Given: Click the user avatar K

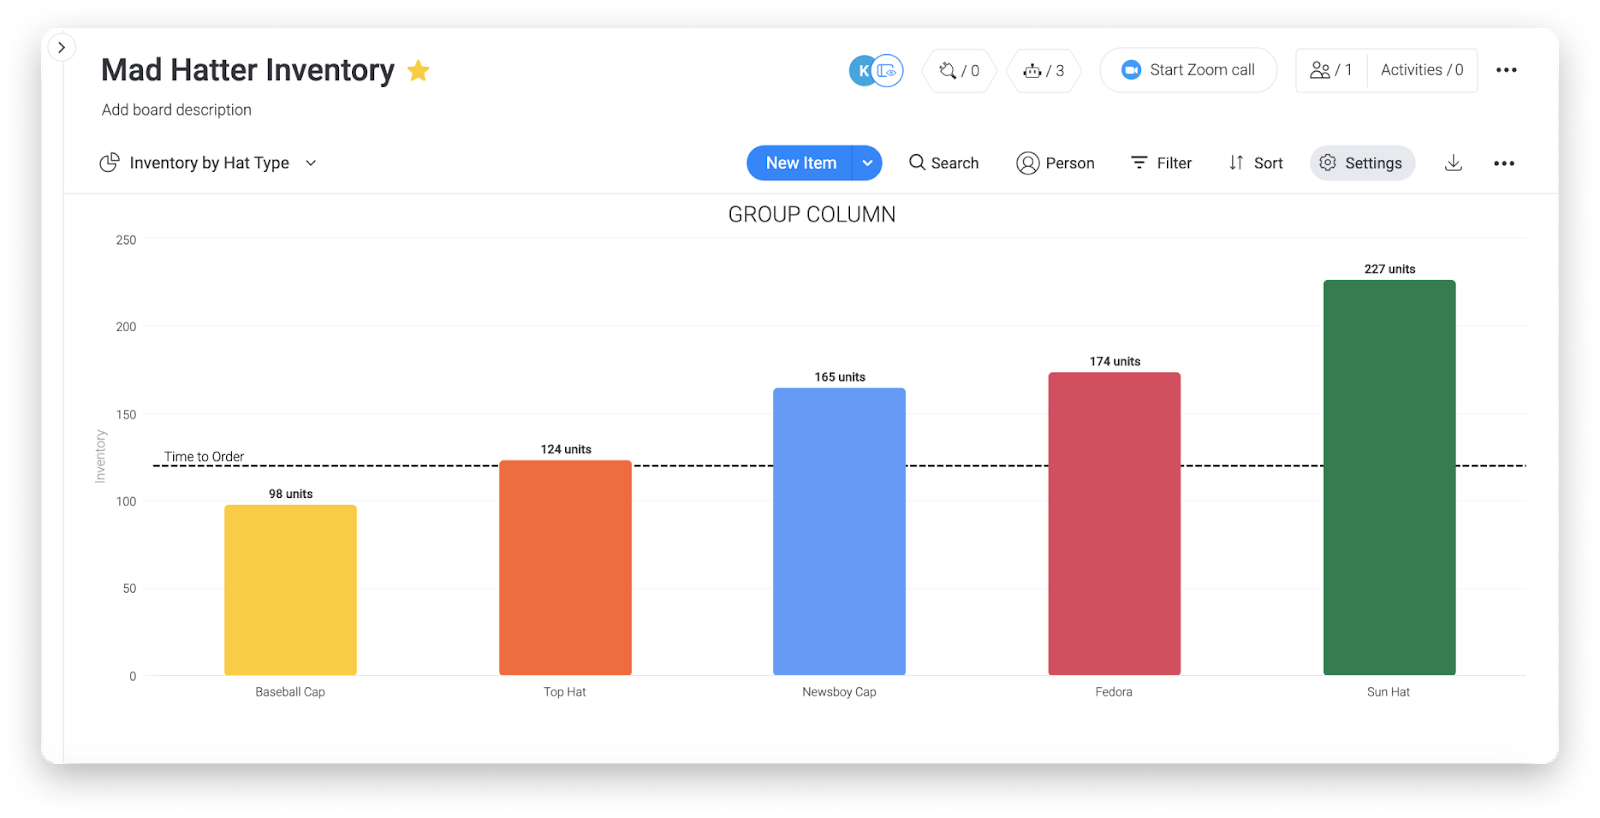Looking at the screenshot, I should pyautogui.click(x=863, y=71).
